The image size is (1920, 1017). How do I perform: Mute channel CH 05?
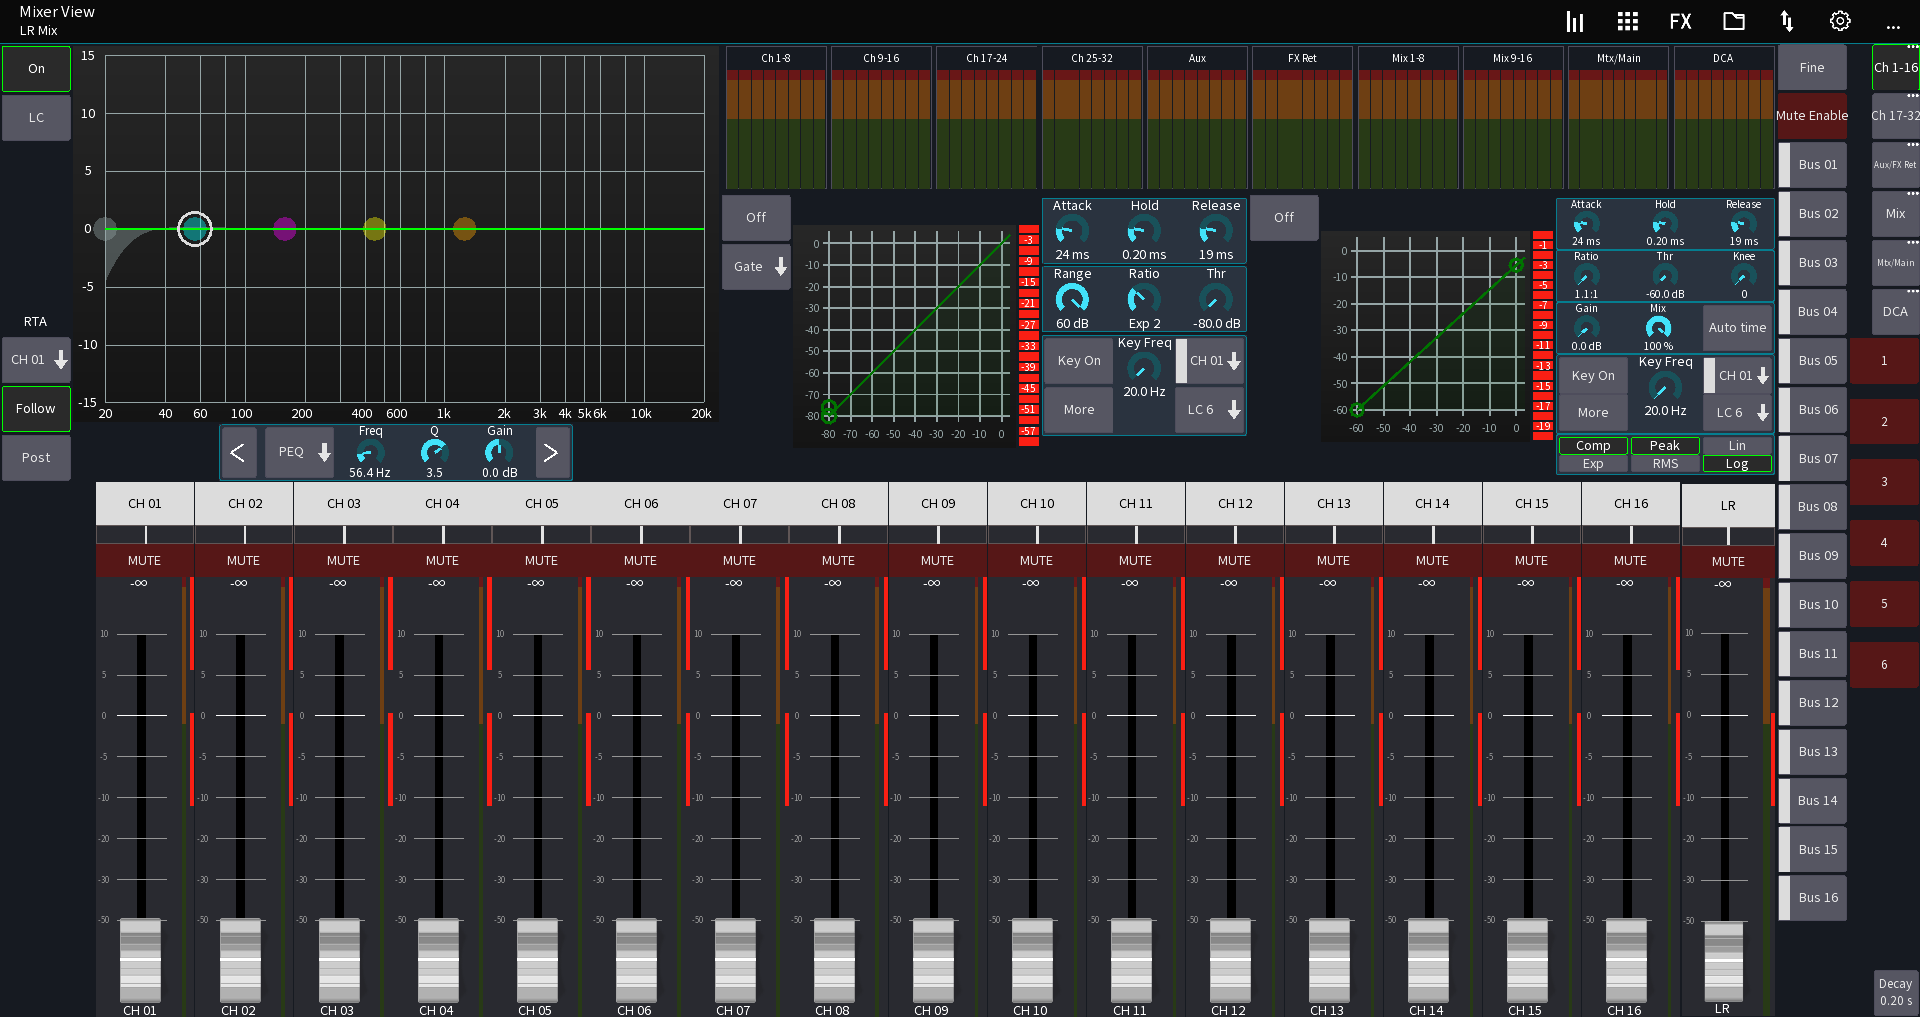[540, 561]
